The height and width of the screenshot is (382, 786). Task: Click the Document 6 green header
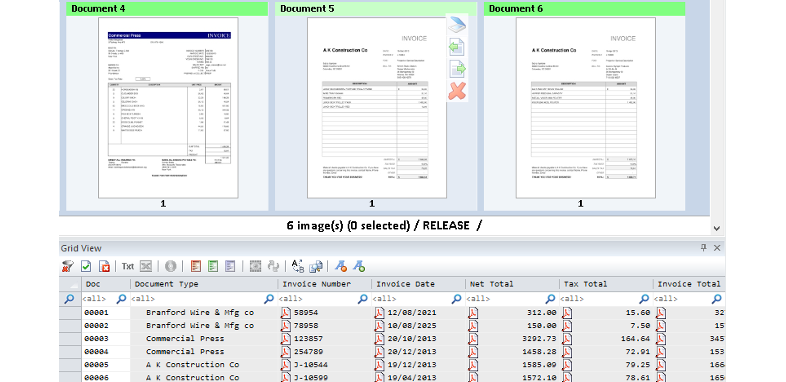[x=584, y=9]
